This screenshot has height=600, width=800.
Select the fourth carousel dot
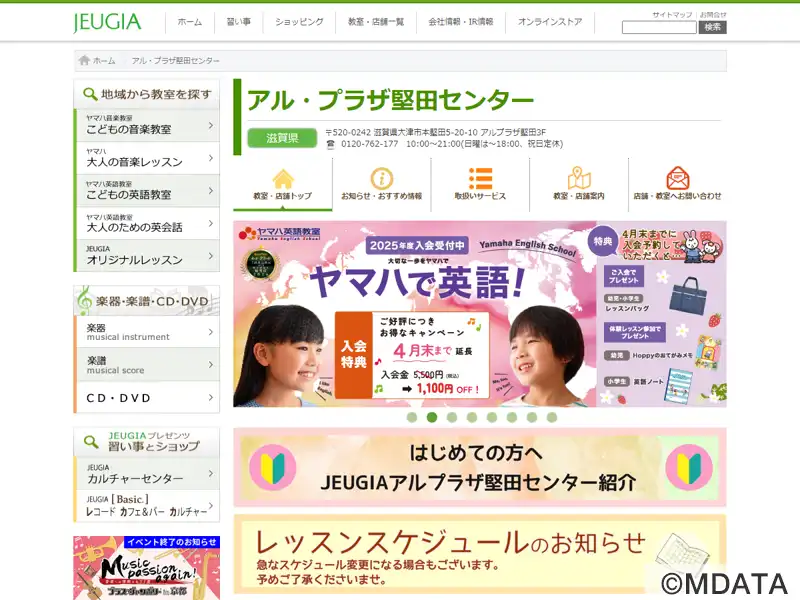click(x=472, y=417)
